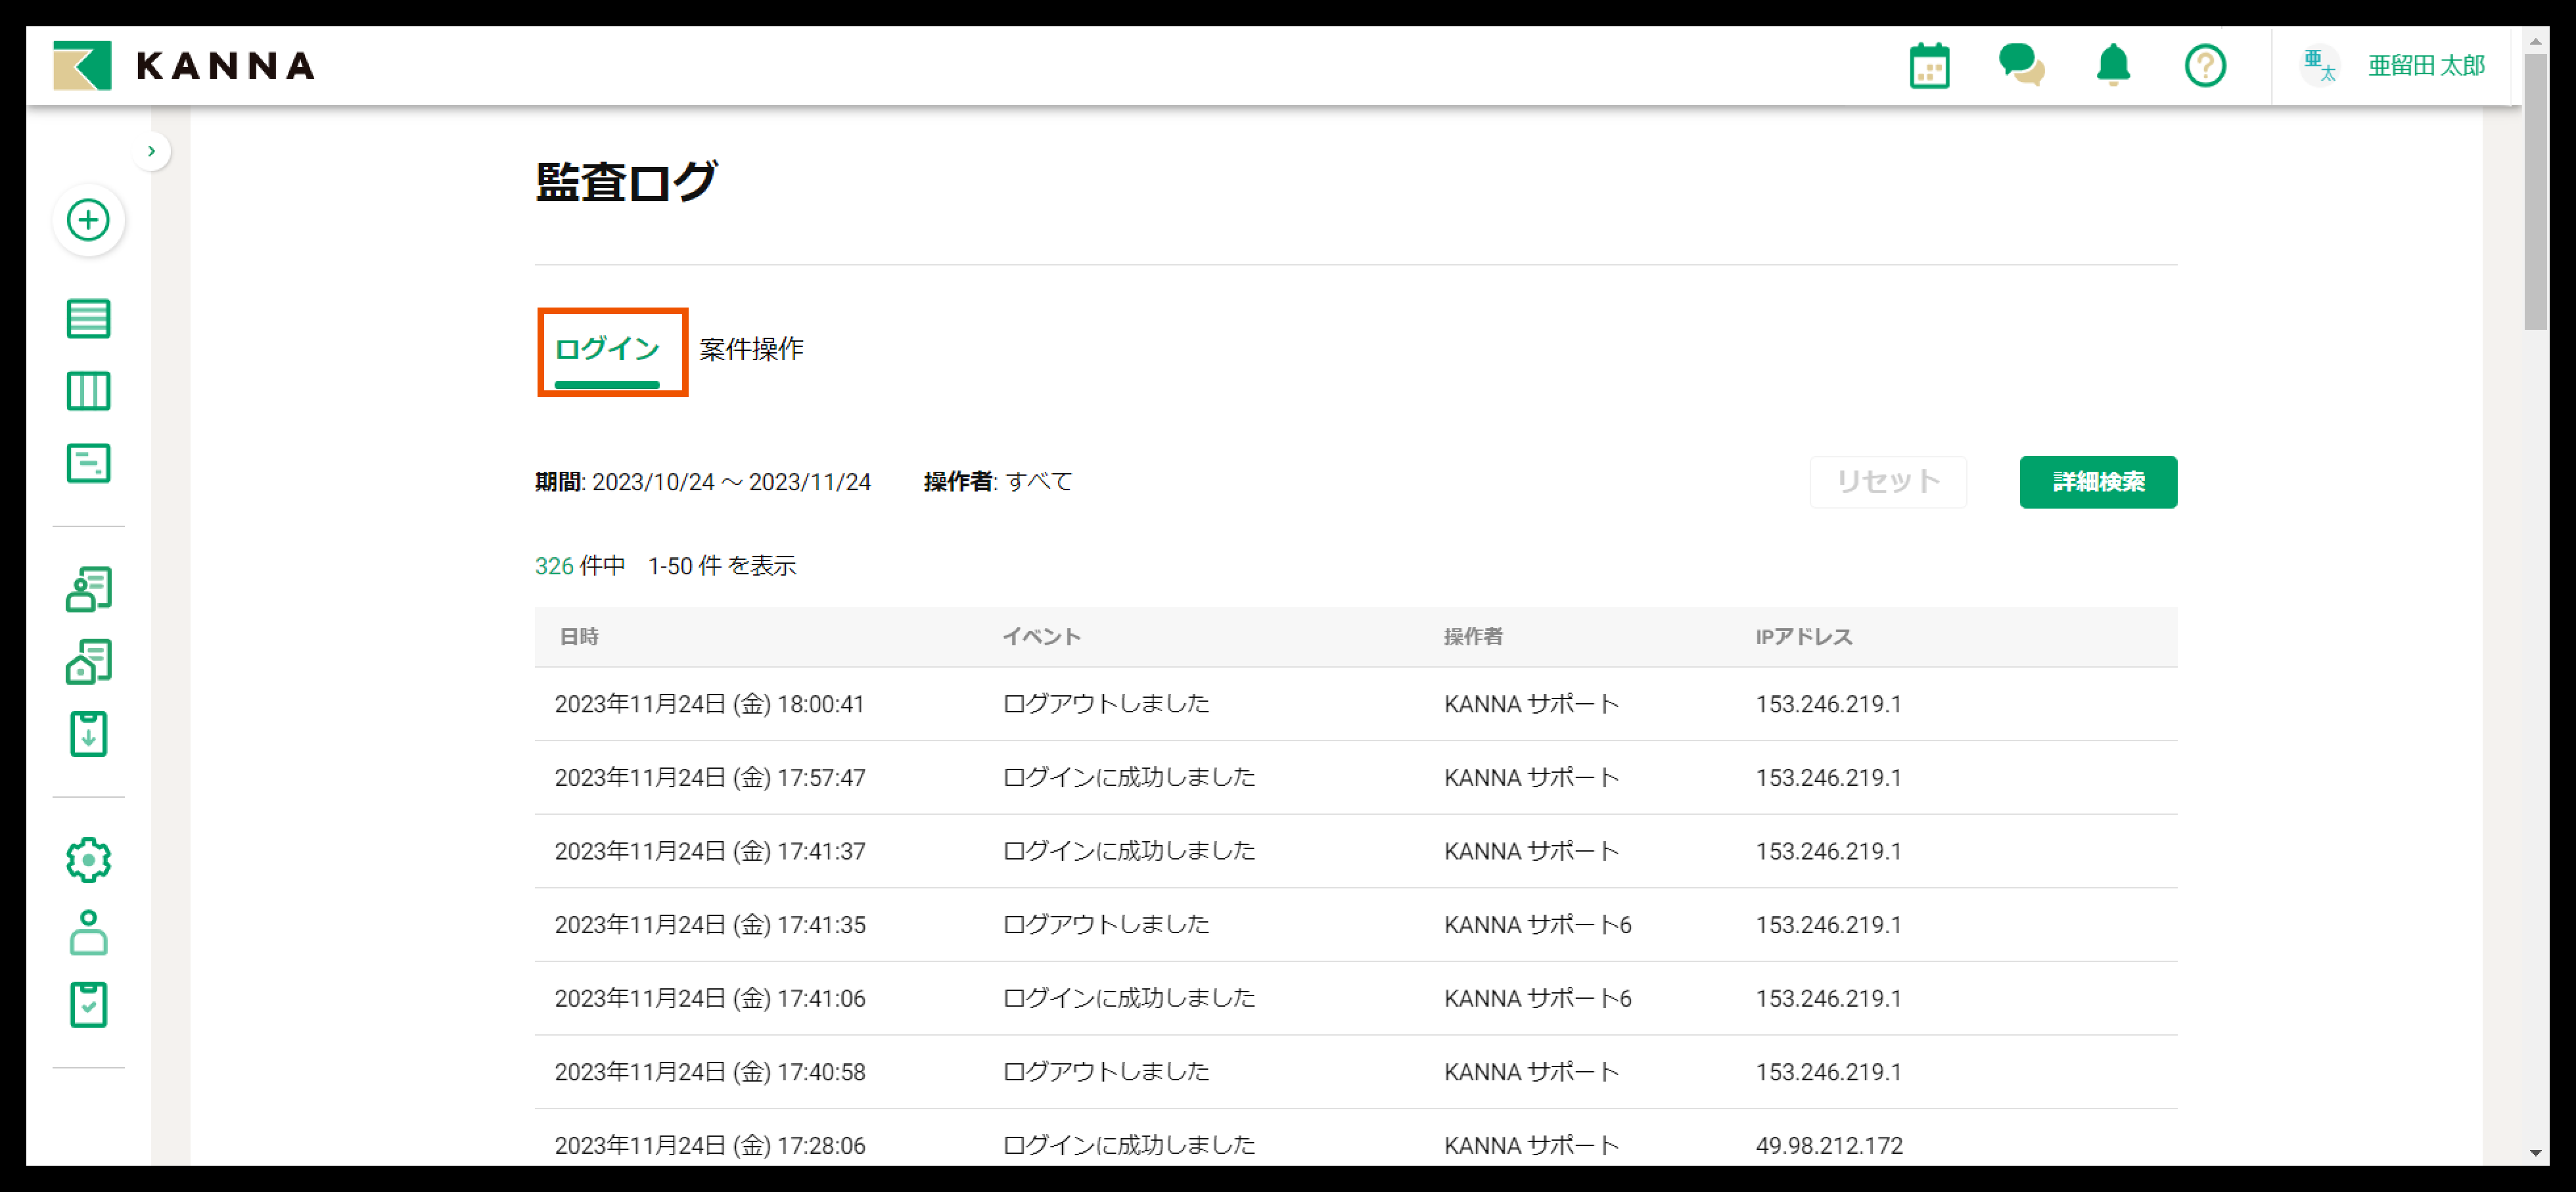Viewport: 2576px width, 1192px height.
Task: Click ログアウトしました event at 18:00:41
Action: [x=1106, y=704]
